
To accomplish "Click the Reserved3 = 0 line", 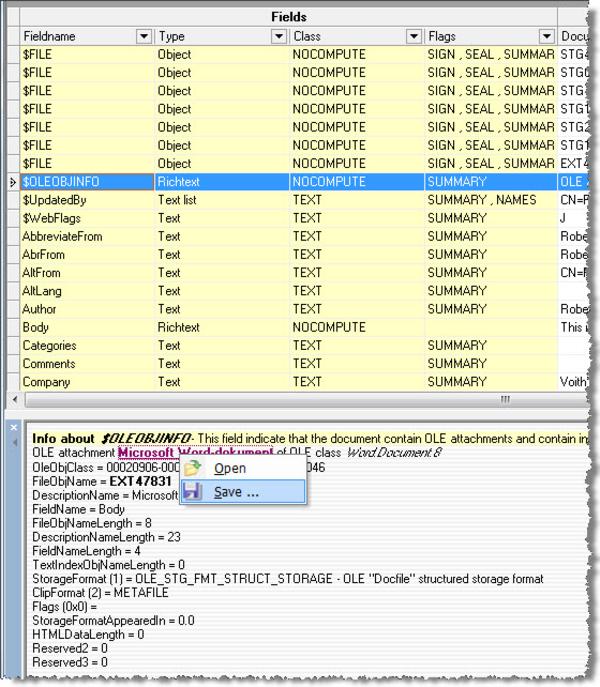I will pyautogui.click(x=70, y=662).
